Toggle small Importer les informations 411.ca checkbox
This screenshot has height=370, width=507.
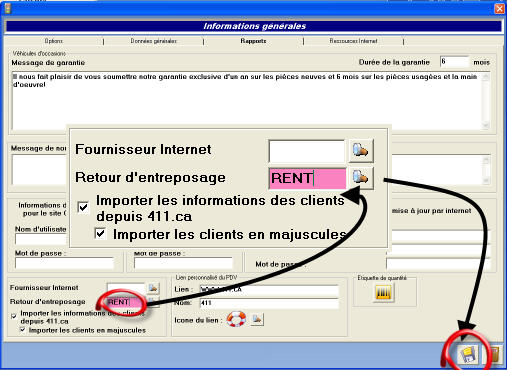click(x=14, y=316)
